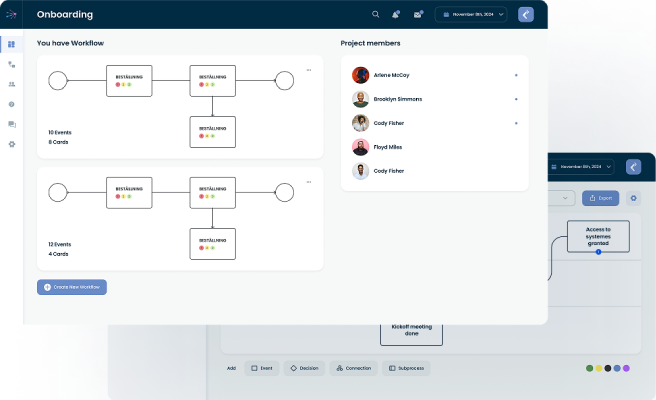Click the "12 Events" label
The image size is (656, 400).
59,244
